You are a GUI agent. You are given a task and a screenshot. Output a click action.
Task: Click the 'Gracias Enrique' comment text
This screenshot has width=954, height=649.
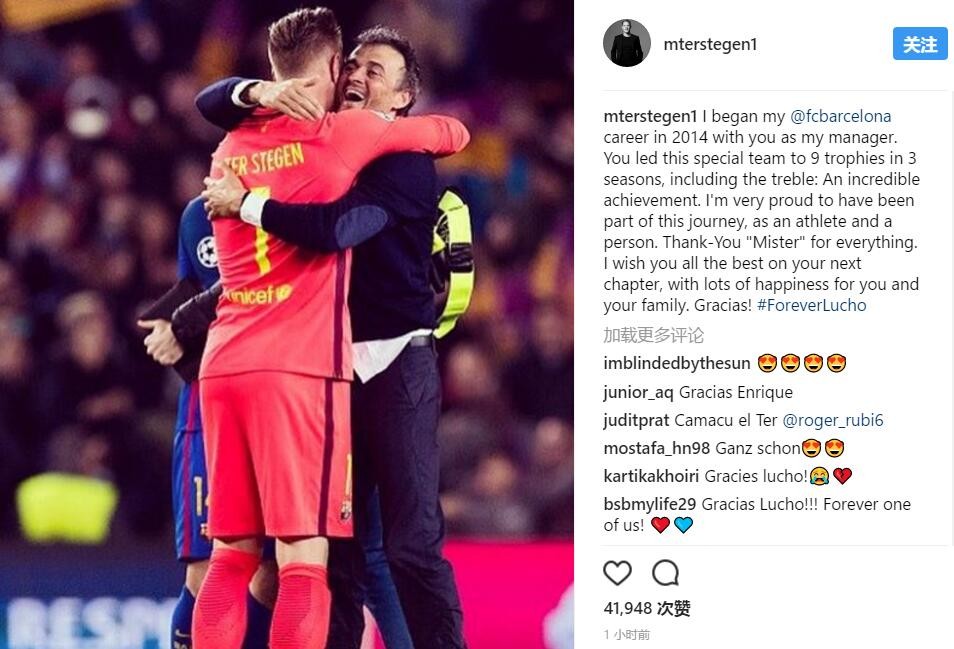coord(736,392)
